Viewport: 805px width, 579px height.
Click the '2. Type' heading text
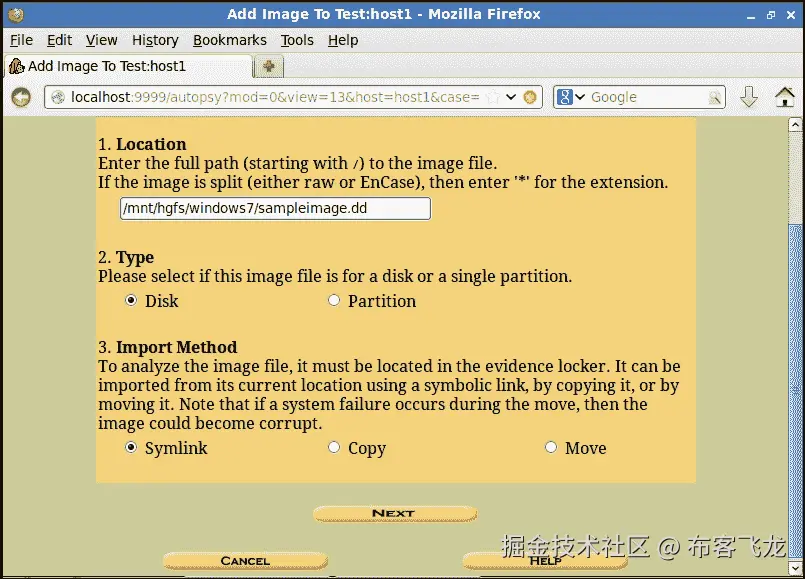click(x=126, y=257)
